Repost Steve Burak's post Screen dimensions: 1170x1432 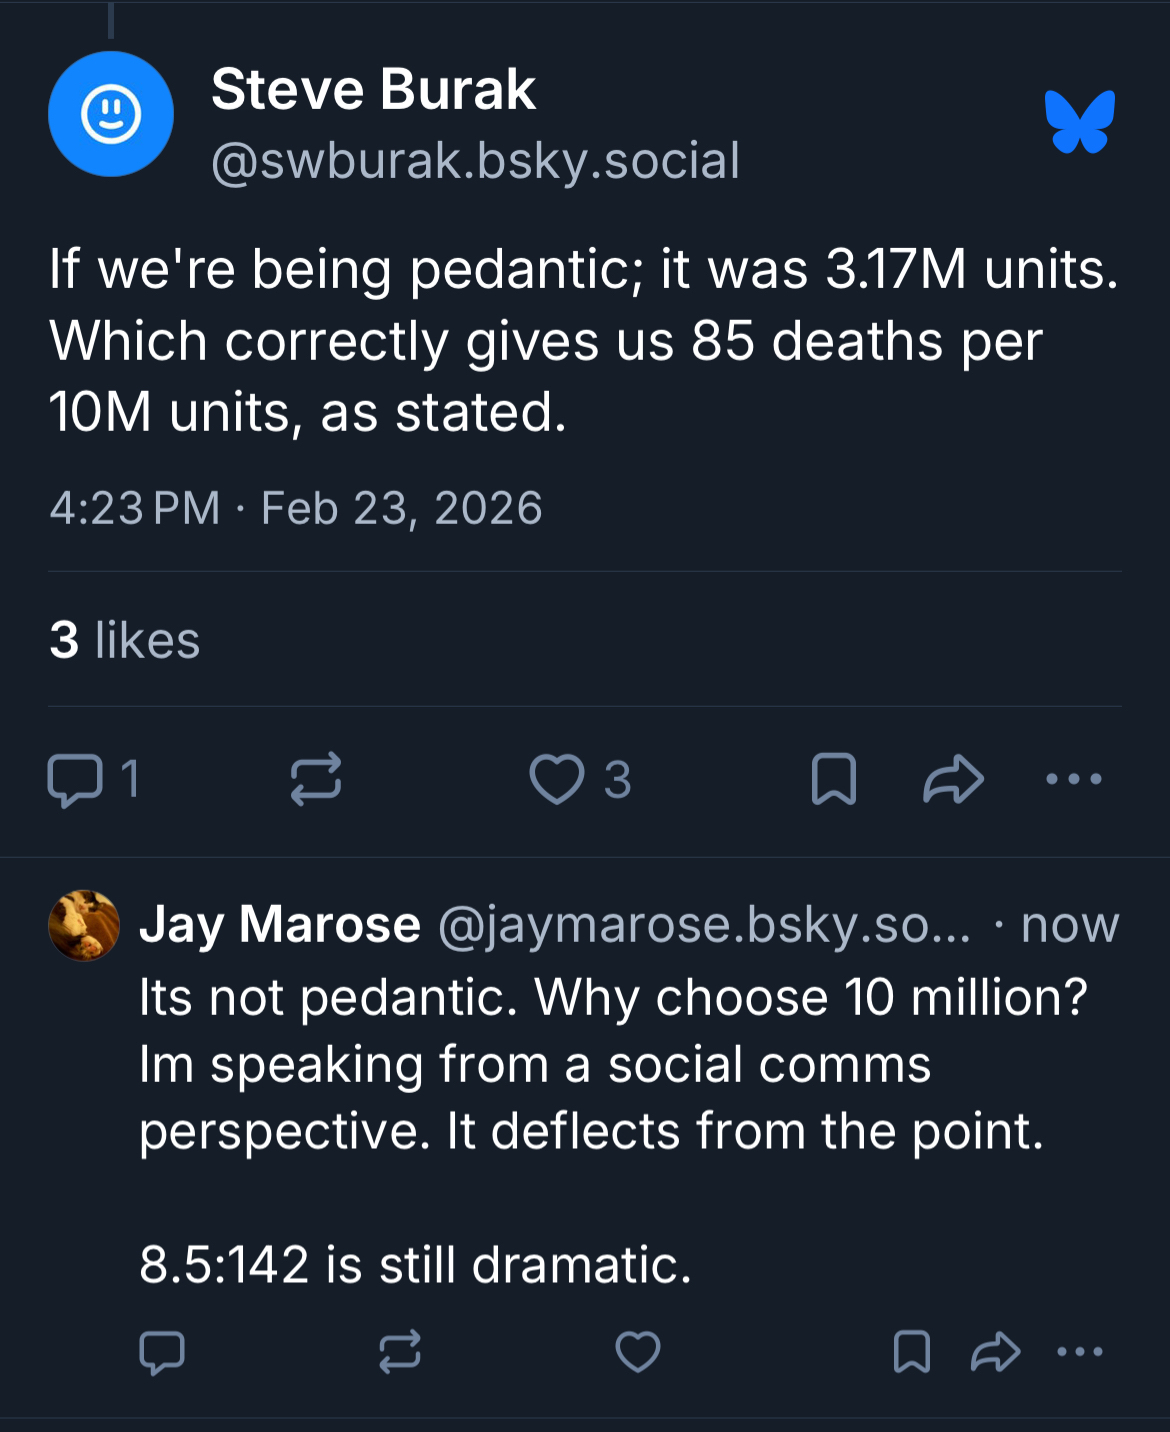[316, 780]
